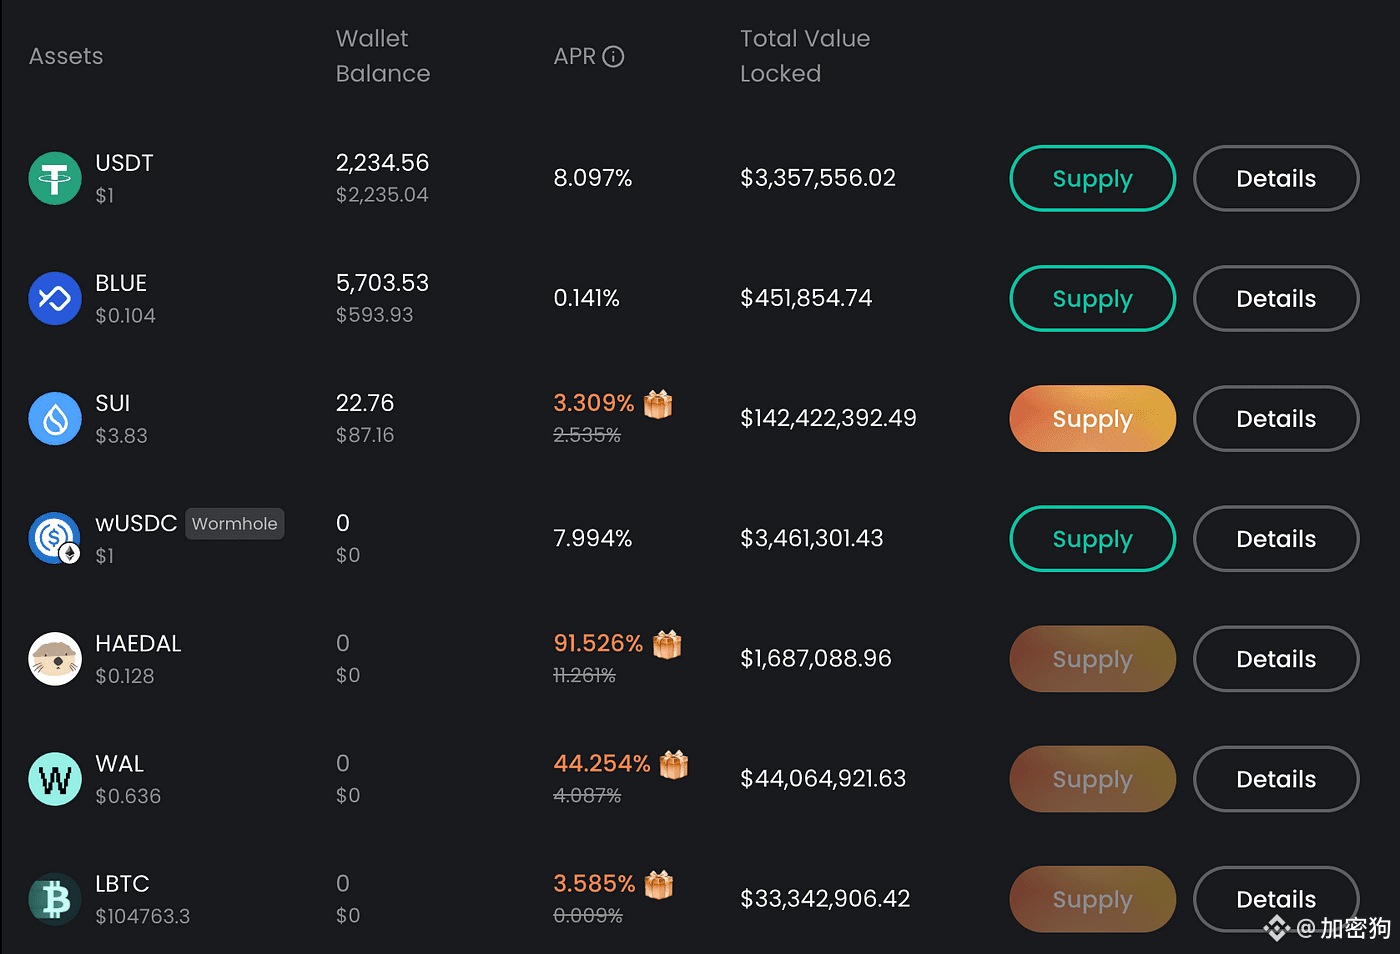The width and height of the screenshot is (1400, 954).
Task: Click the BLUE token logo icon
Action: pyautogui.click(x=55, y=298)
